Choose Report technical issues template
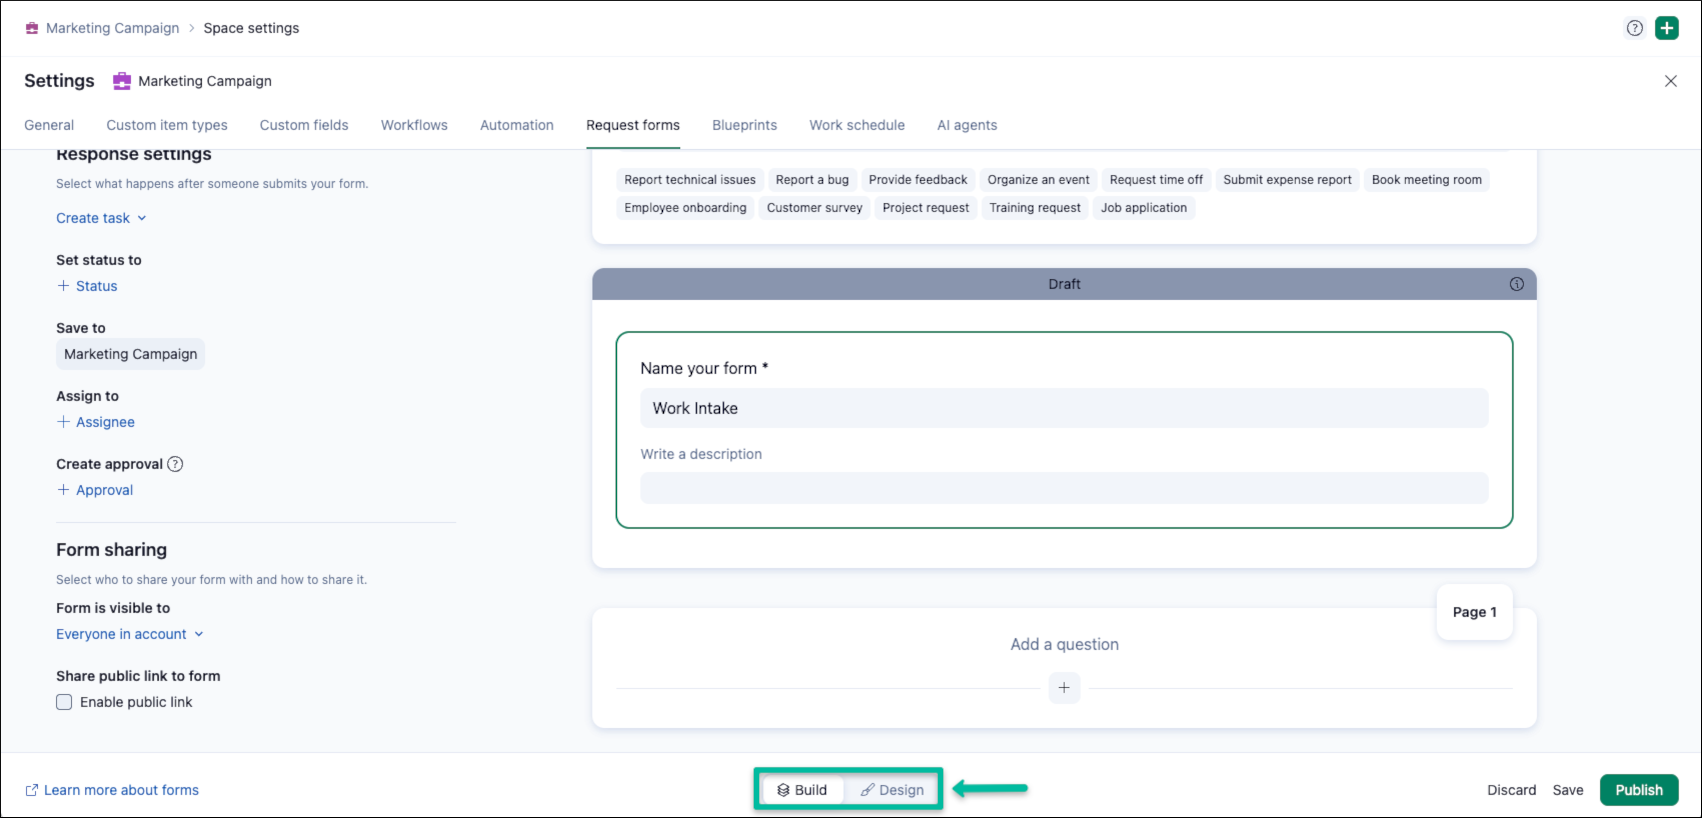This screenshot has height=818, width=1702. [690, 180]
